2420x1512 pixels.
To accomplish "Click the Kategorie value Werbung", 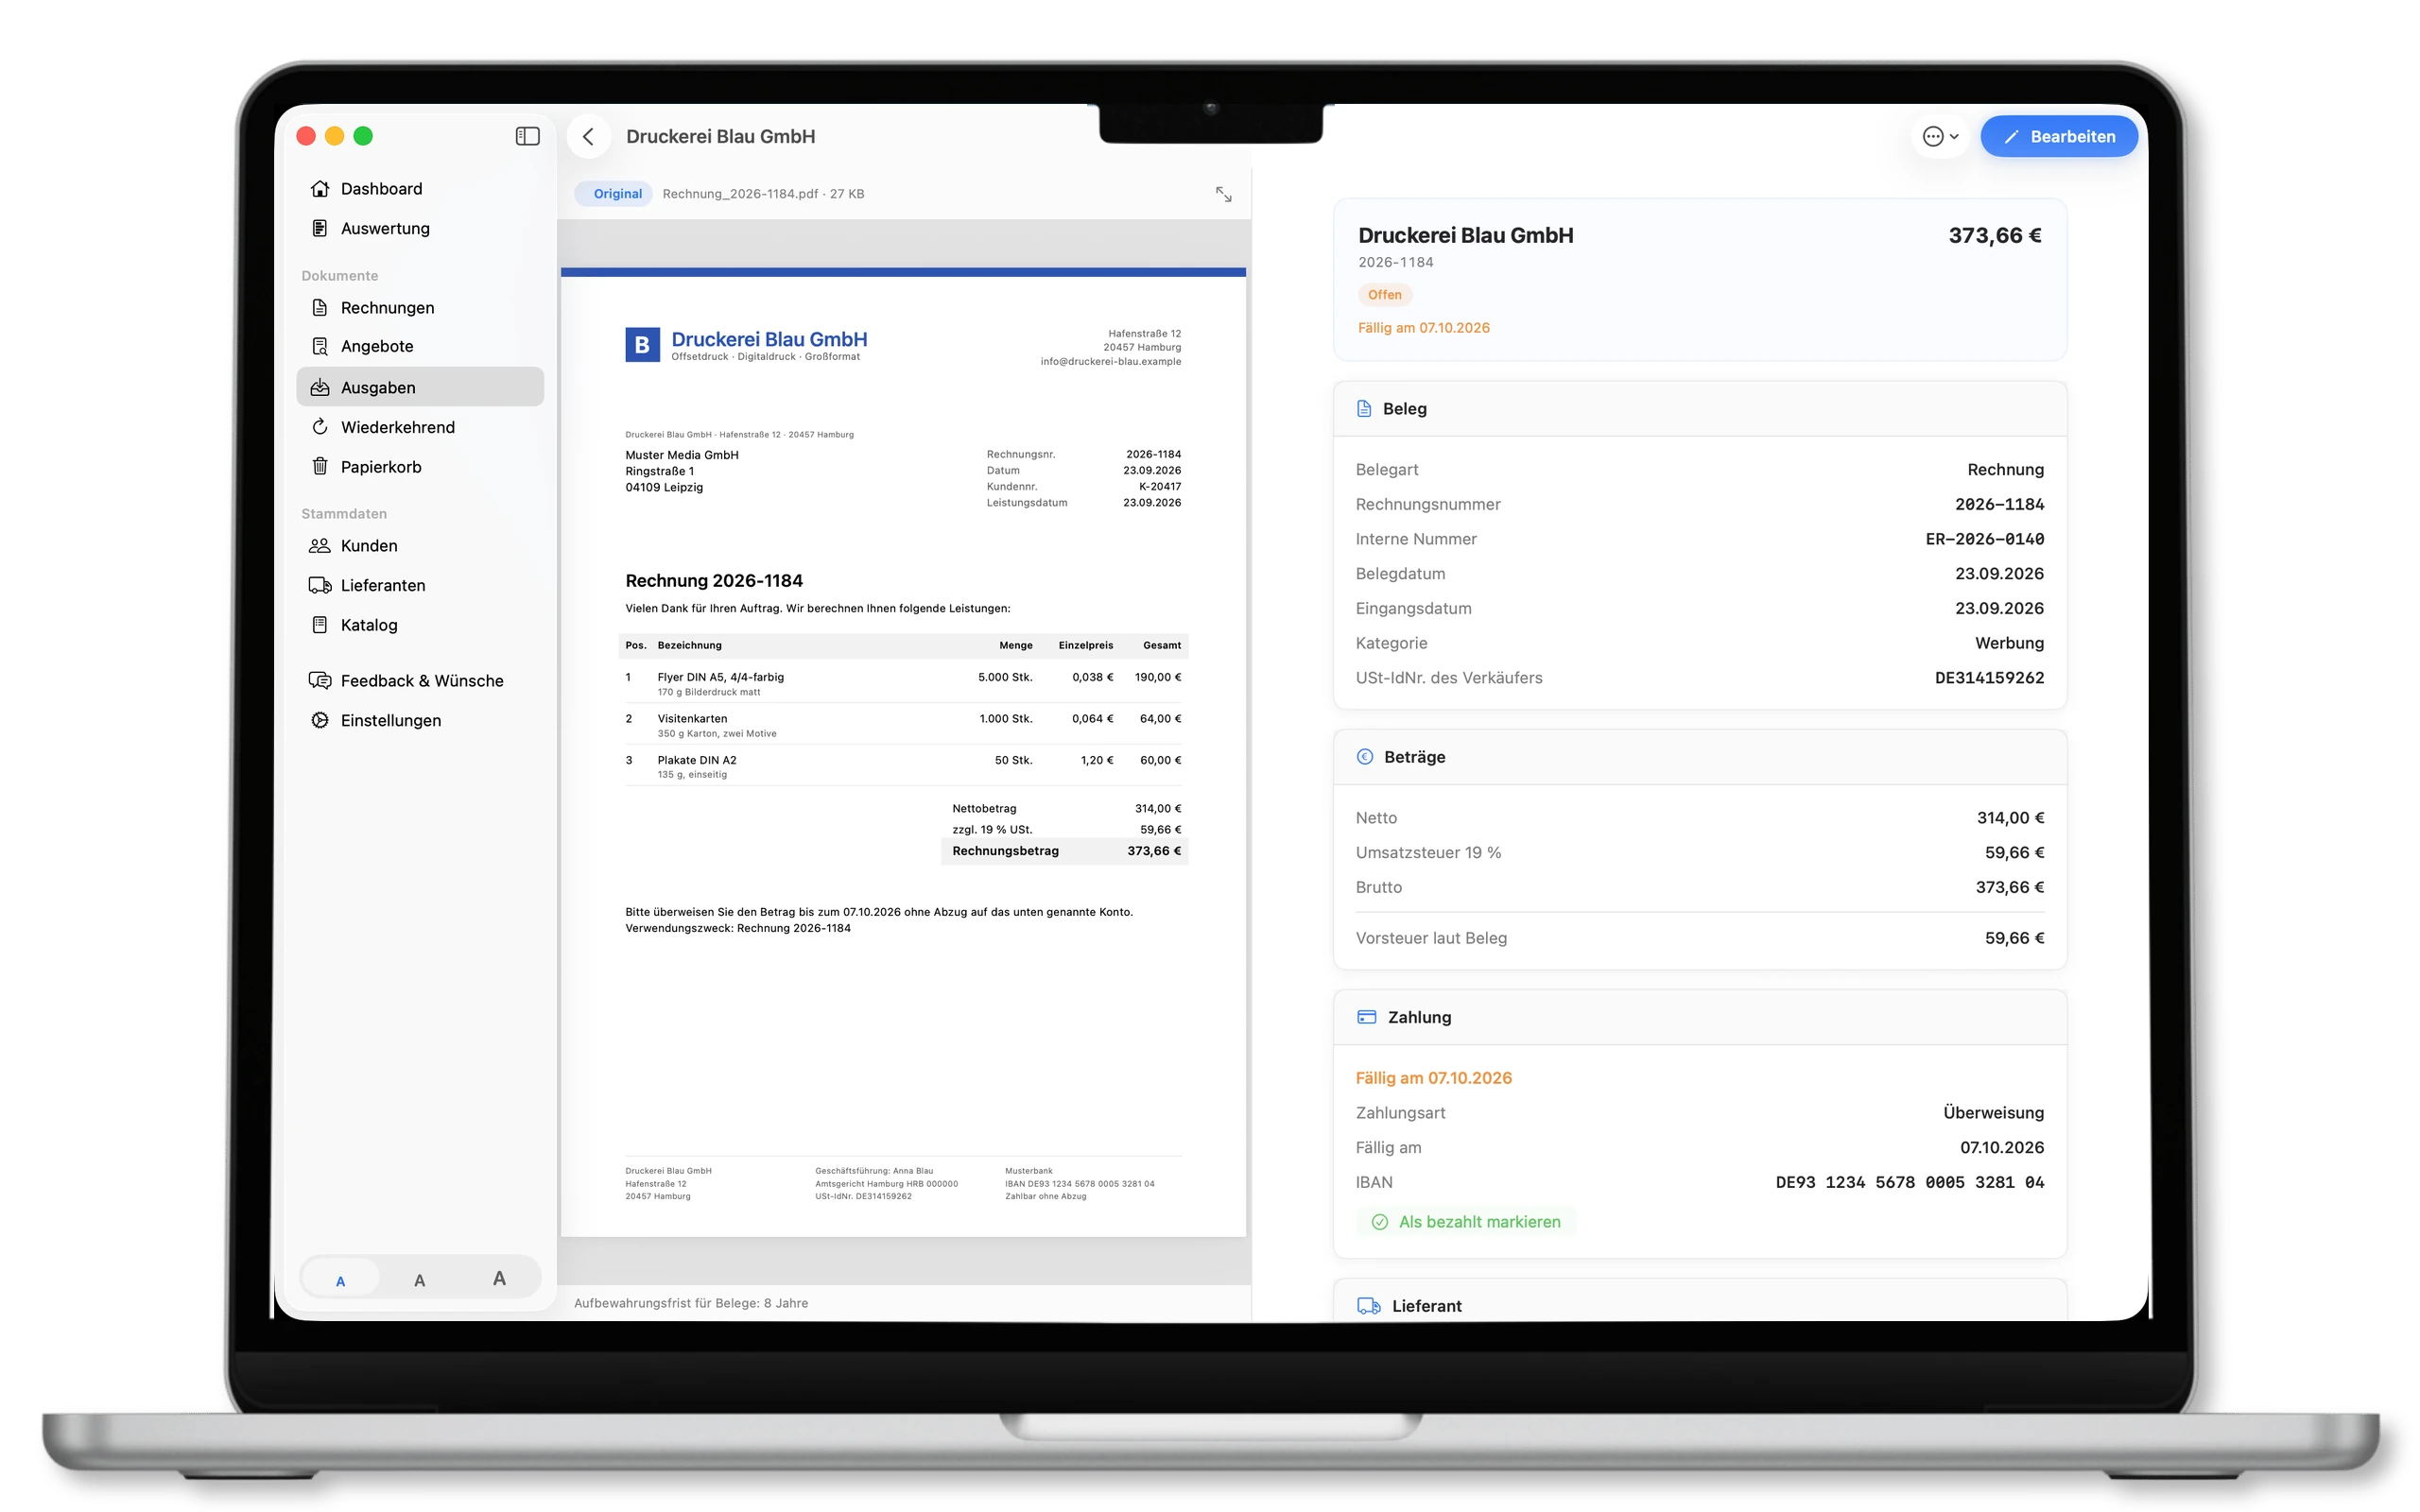I will click(x=2009, y=643).
